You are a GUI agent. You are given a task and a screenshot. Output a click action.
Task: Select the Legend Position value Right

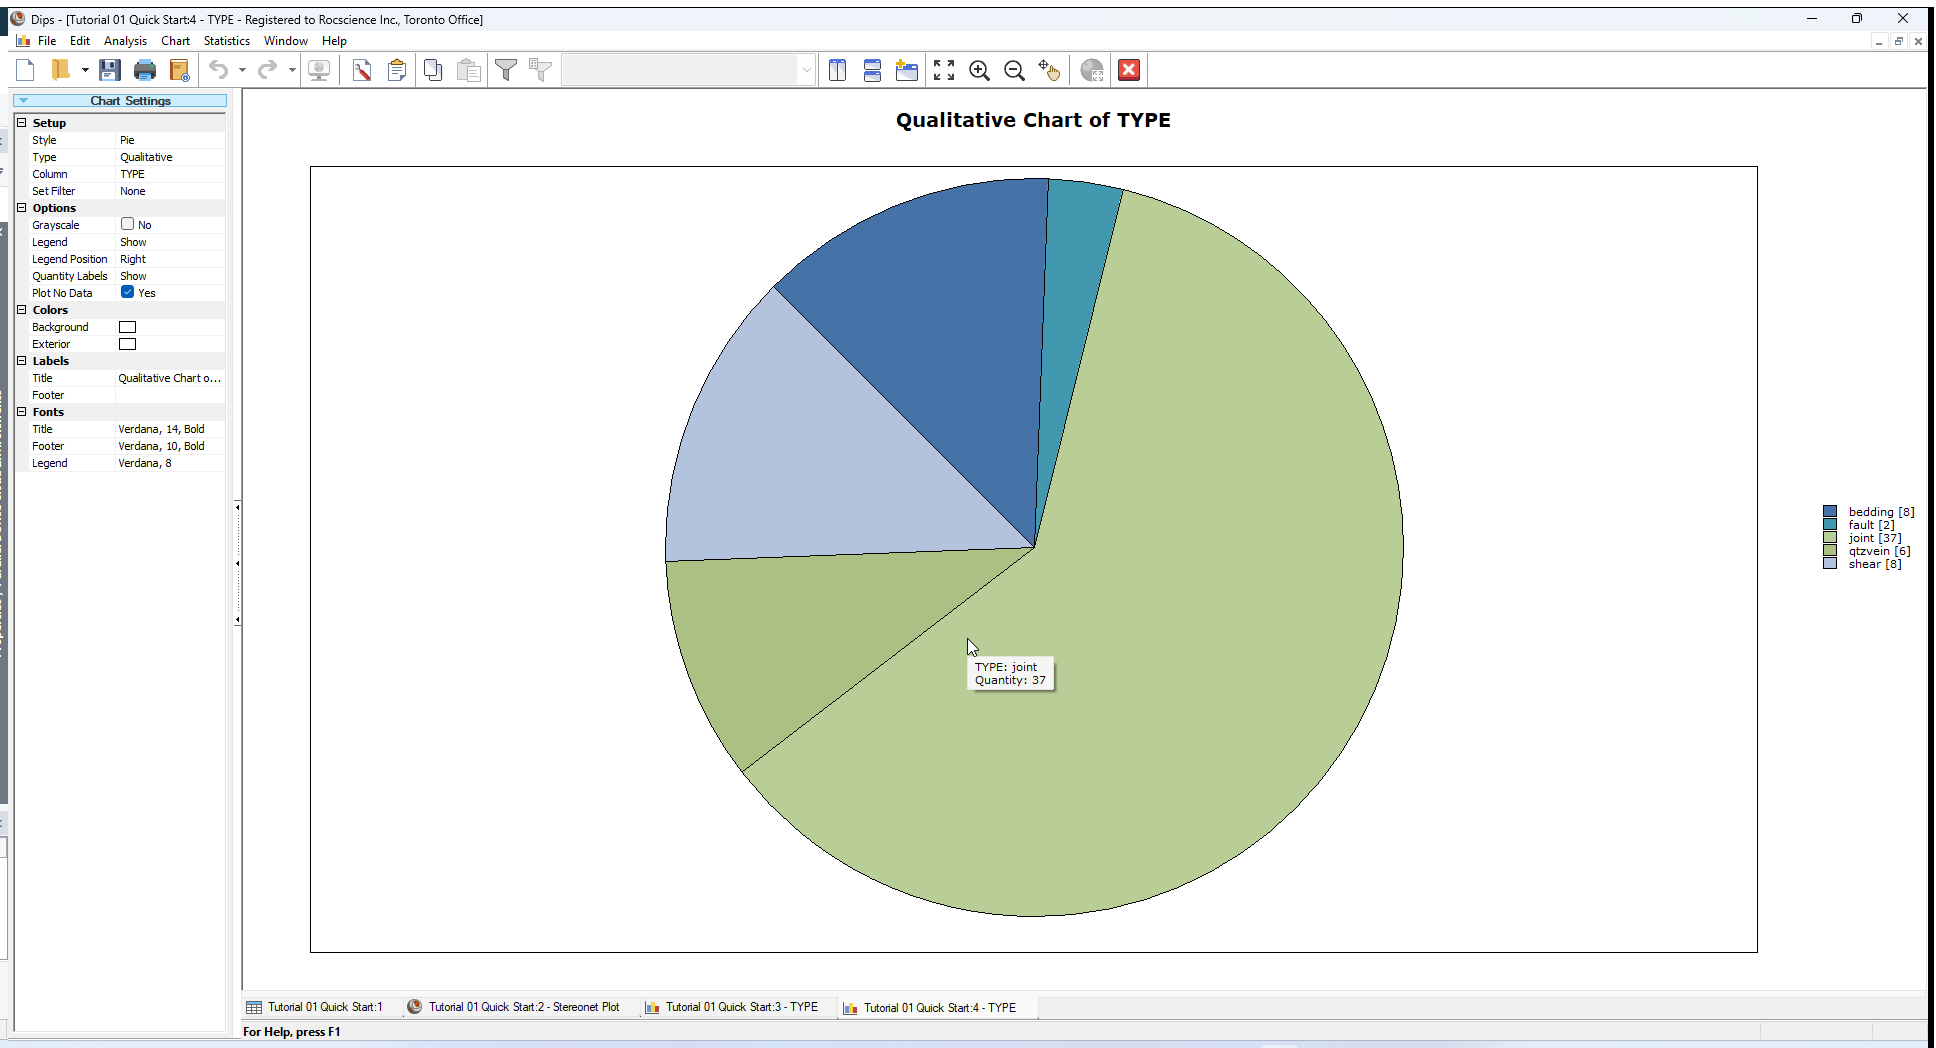pyautogui.click(x=168, y=259)
